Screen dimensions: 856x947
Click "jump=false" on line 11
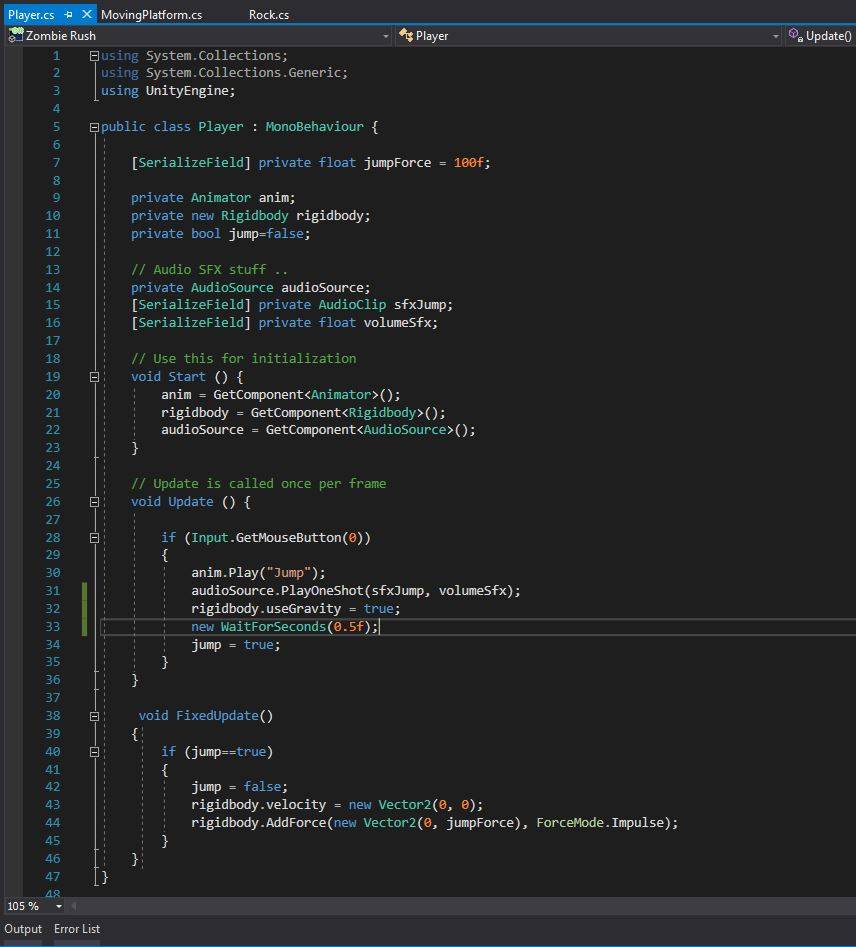click(x=266, y=234)
